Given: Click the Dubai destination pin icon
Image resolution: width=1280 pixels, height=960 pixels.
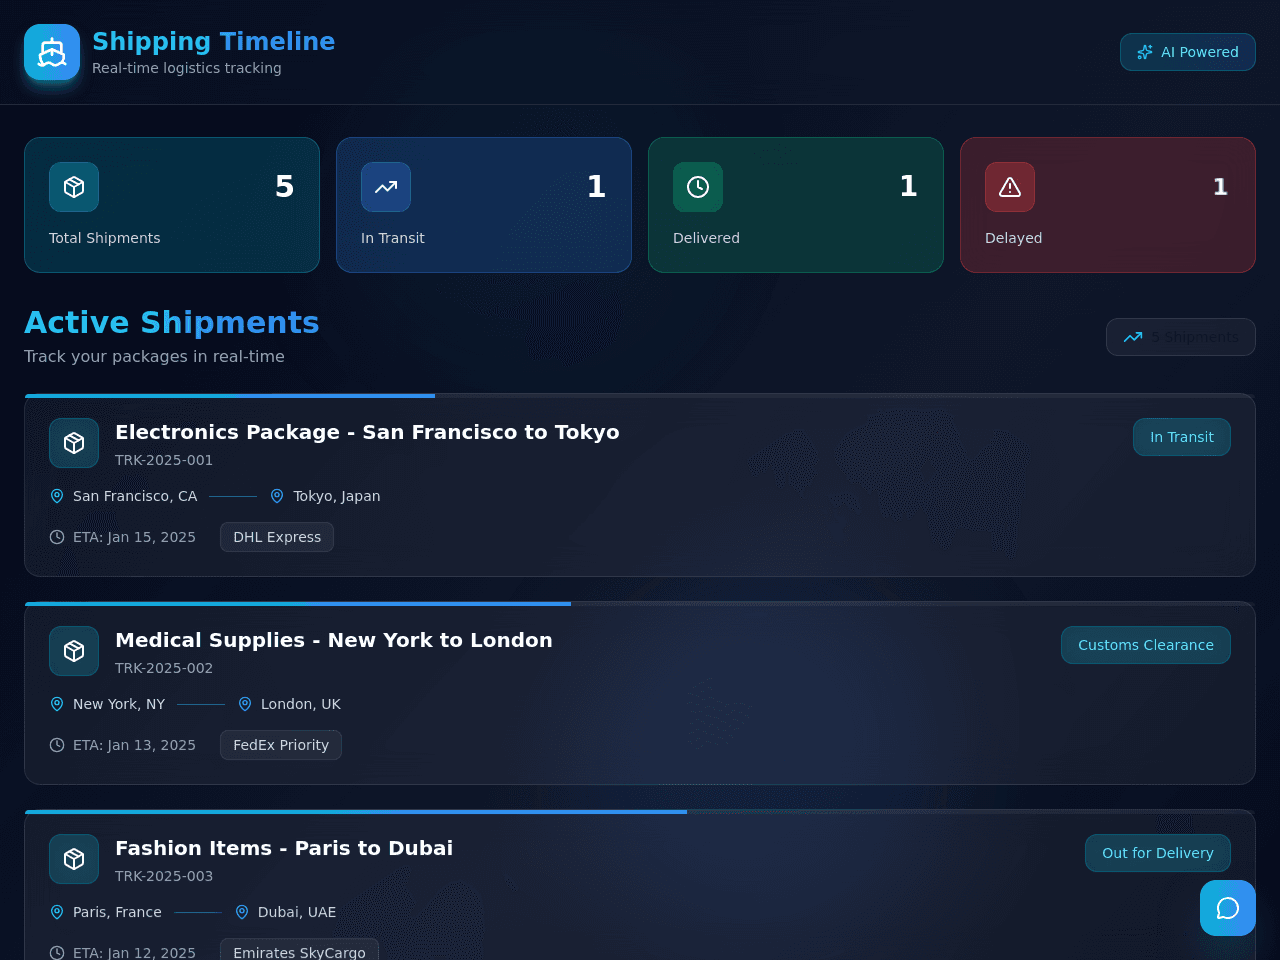Looking at the screenshot, I should 242,912.
